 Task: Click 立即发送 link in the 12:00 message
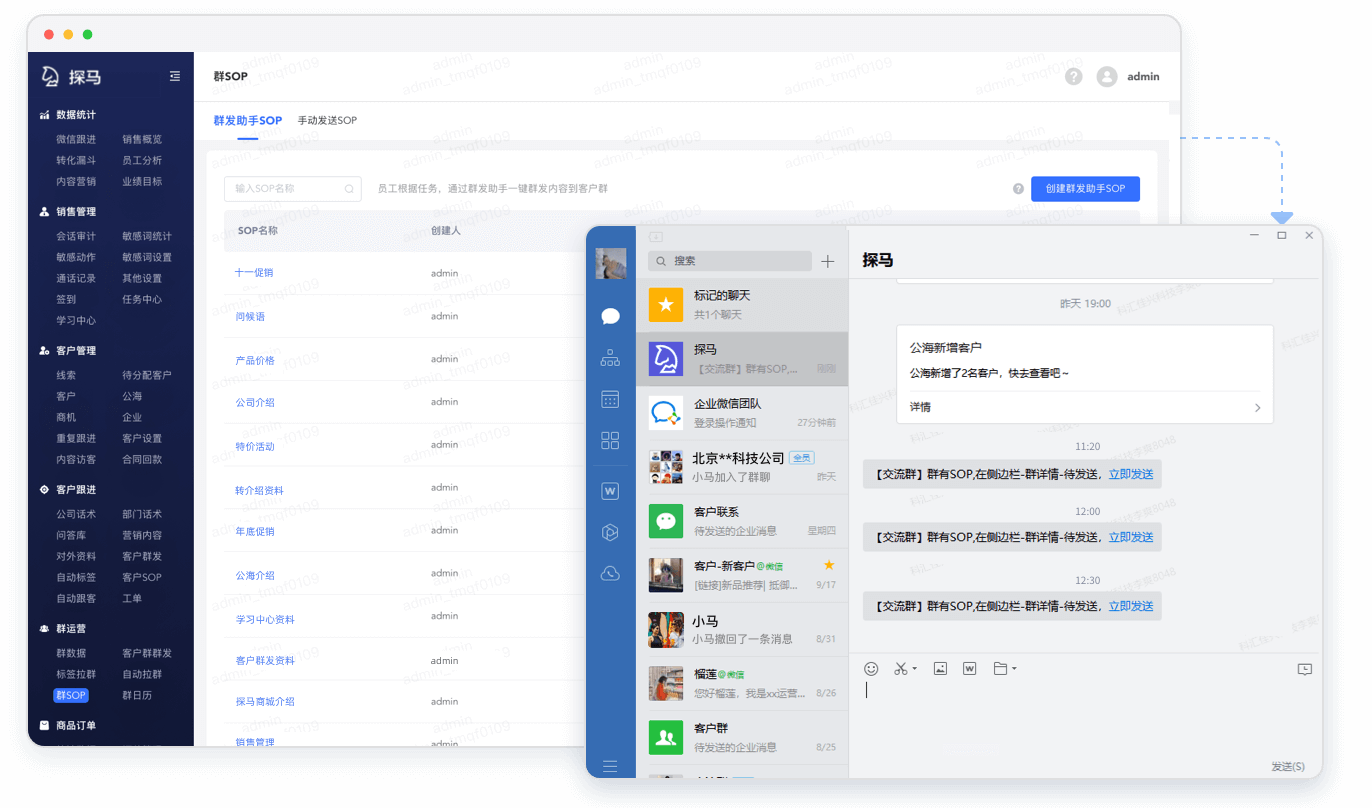(x=1131, y=537)
